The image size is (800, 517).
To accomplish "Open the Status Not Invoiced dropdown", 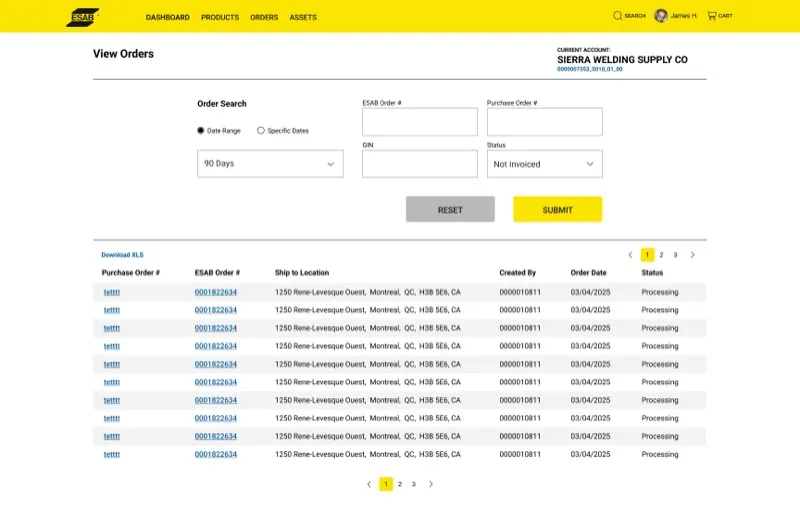I will point(544,164).
